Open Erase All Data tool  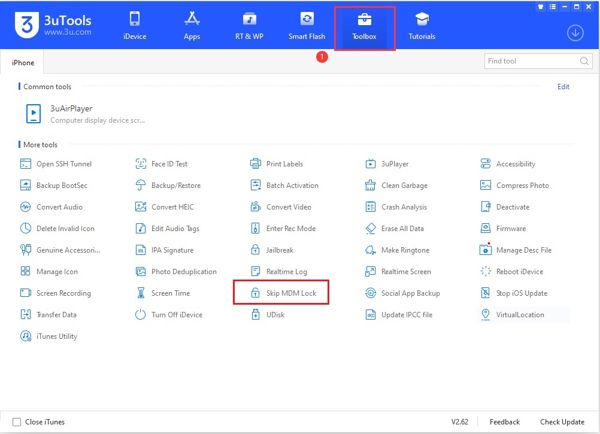coord(395,228)
